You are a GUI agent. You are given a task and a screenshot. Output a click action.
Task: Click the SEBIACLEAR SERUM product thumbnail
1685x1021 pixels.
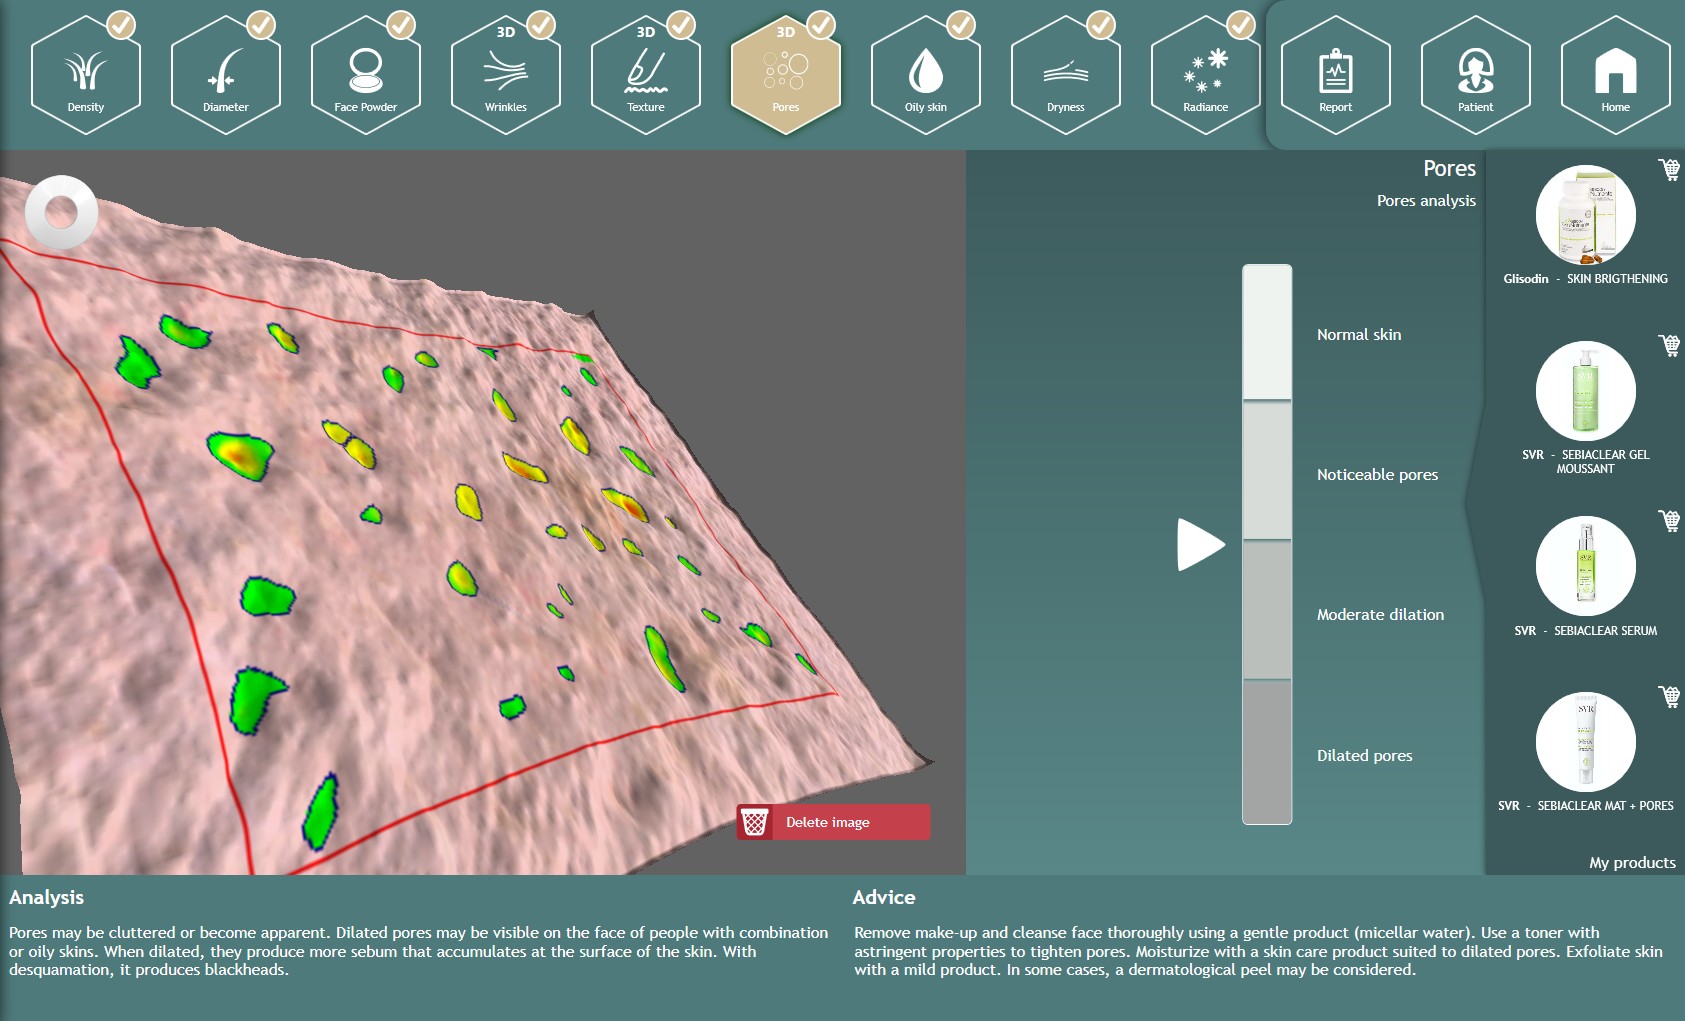click(1585, 565)
